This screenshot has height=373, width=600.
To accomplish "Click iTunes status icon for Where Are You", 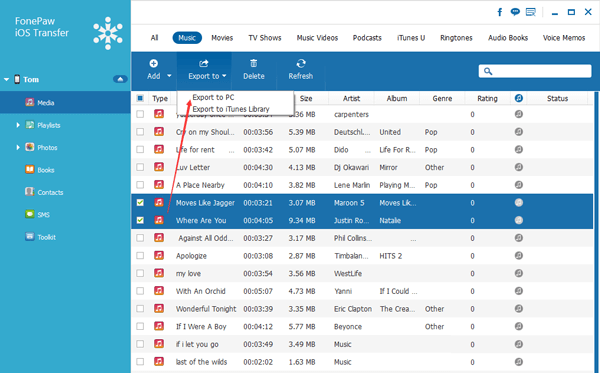I will 518,220.
